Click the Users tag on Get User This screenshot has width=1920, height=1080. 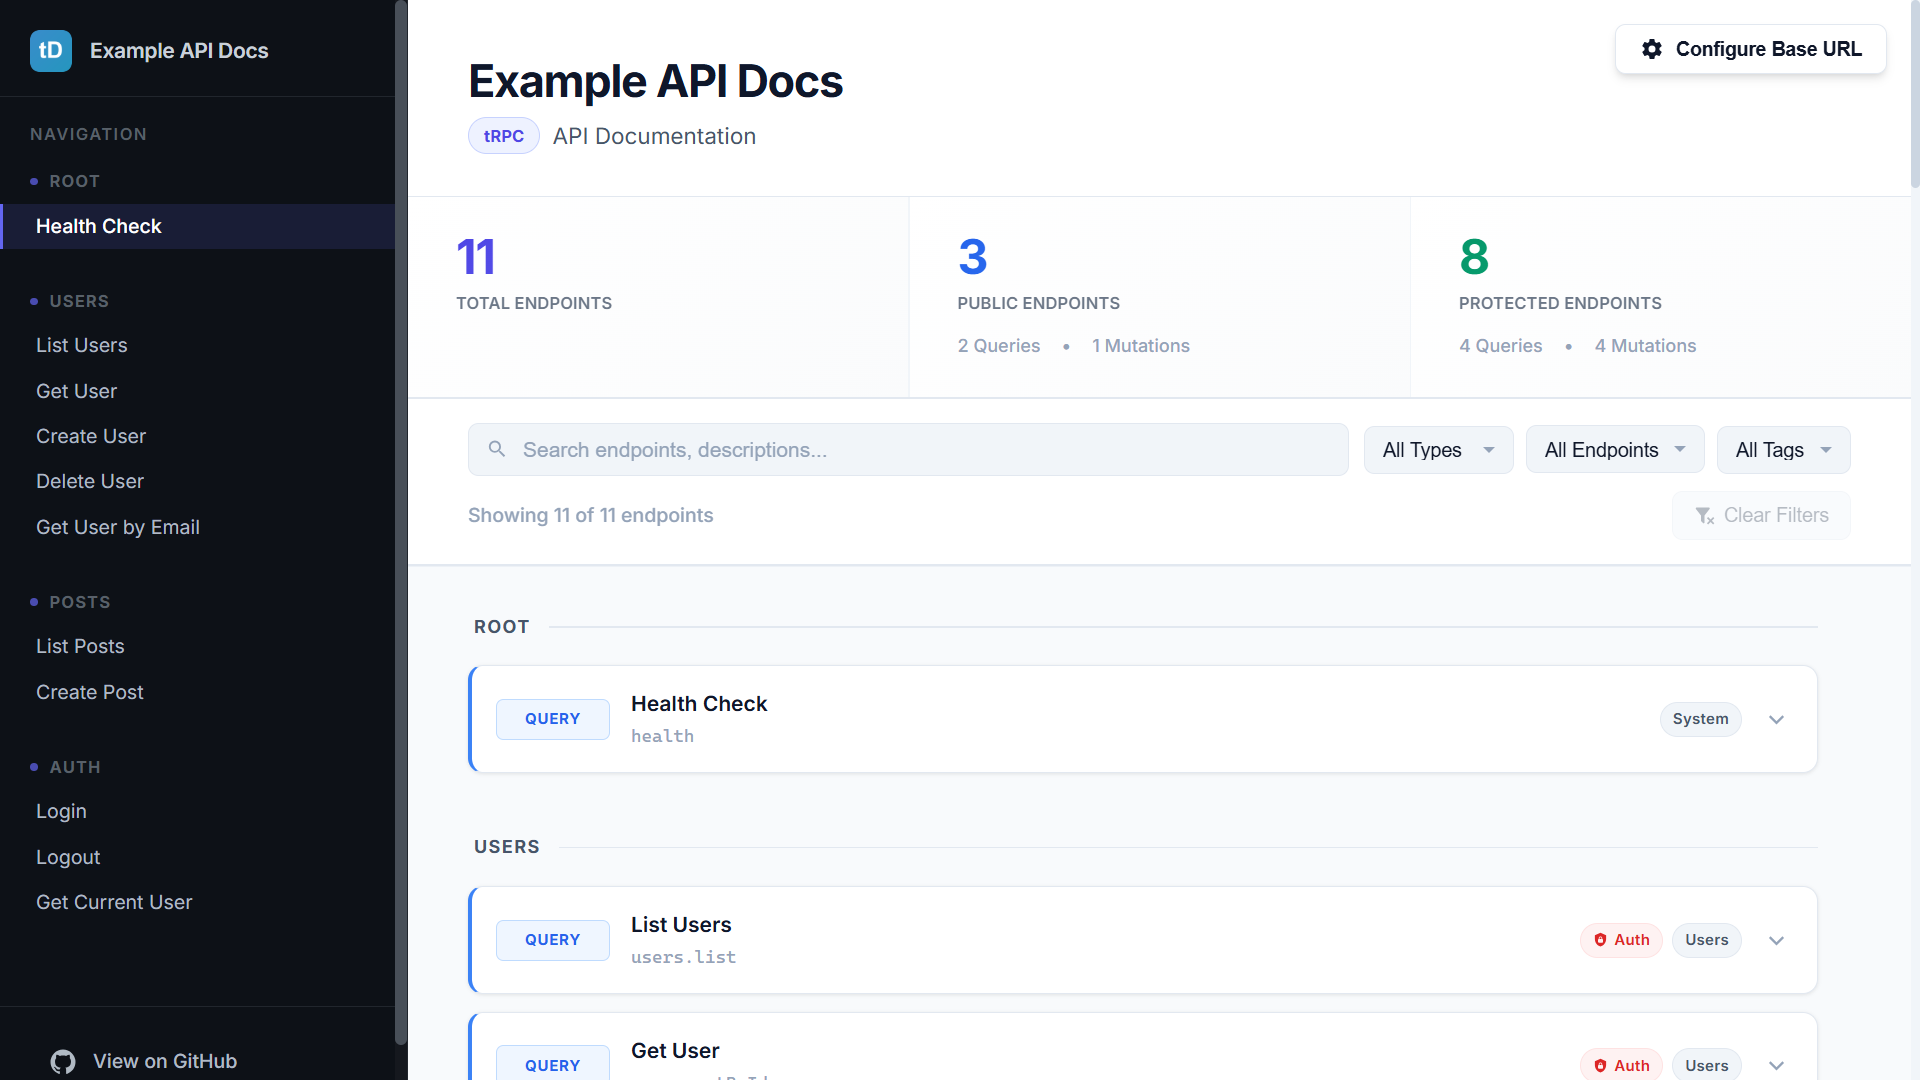(x=1706, y=1066)
